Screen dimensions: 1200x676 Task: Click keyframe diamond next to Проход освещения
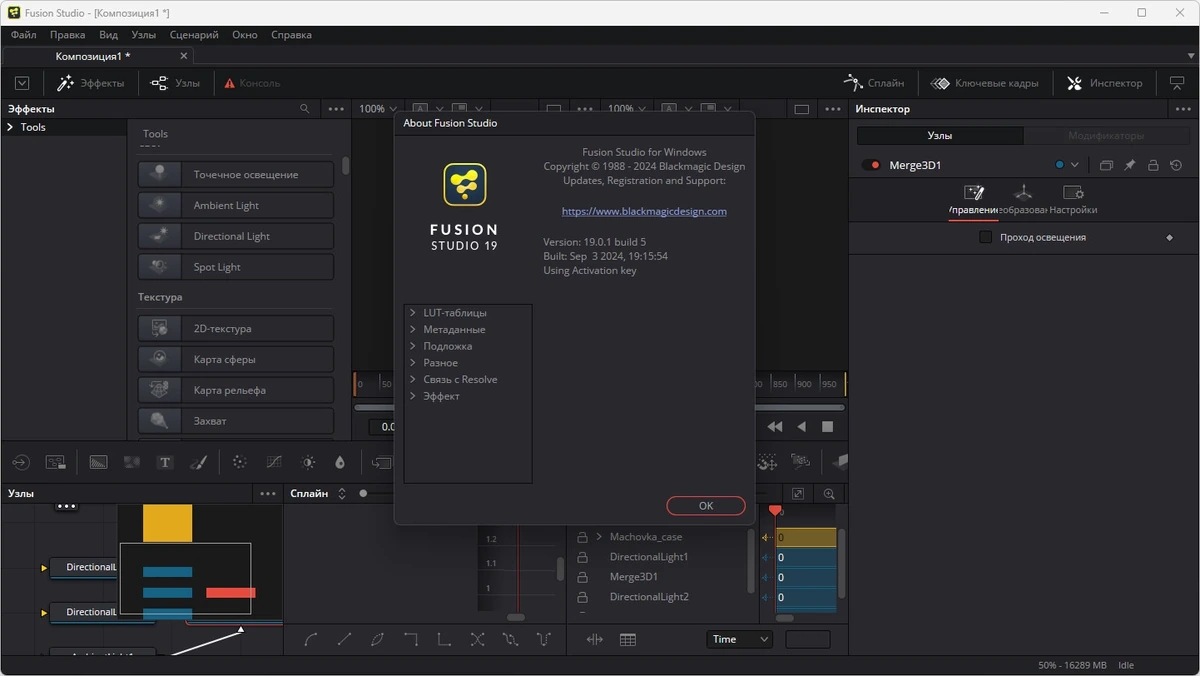coord(1170,238)
